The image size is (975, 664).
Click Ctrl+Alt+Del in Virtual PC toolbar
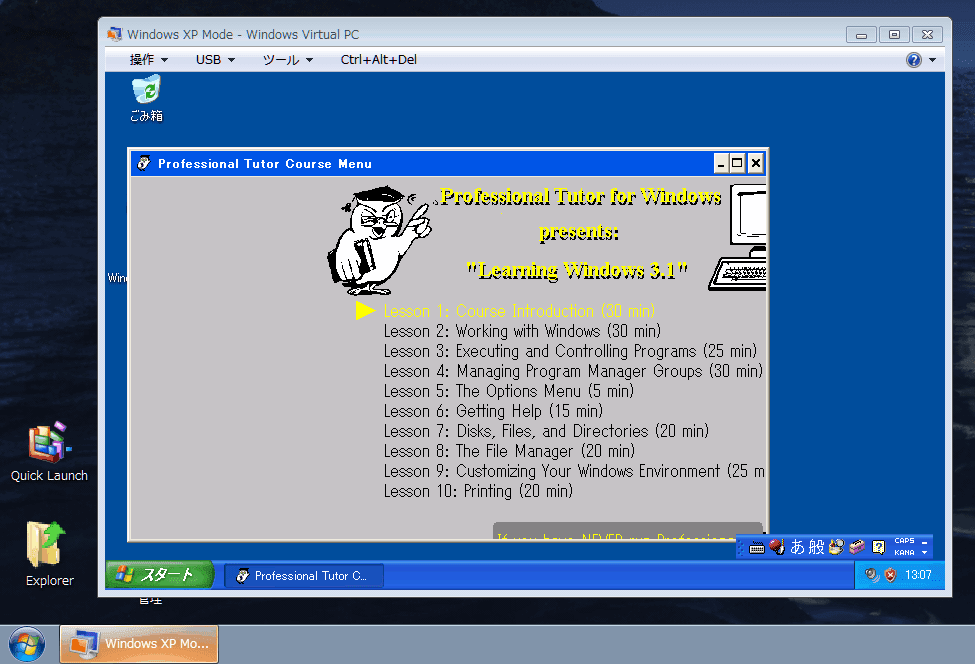(x=379, y=60)
